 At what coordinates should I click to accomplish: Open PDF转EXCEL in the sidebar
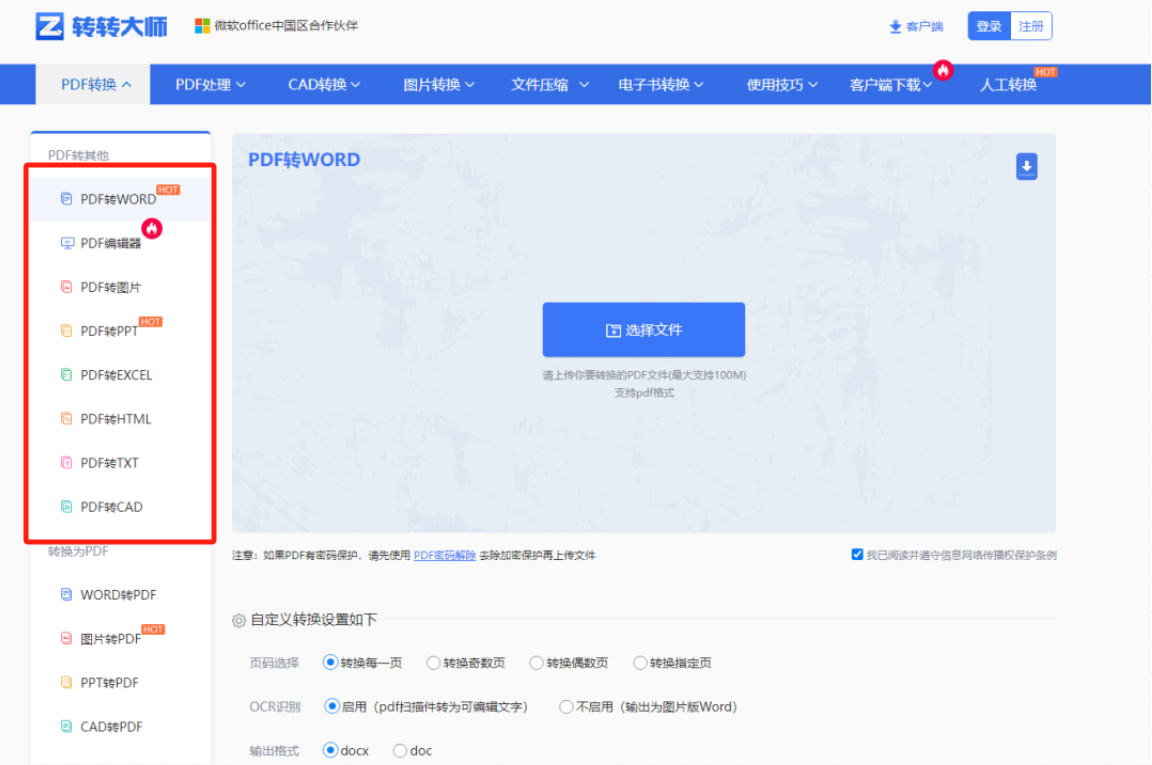(120, 375)
